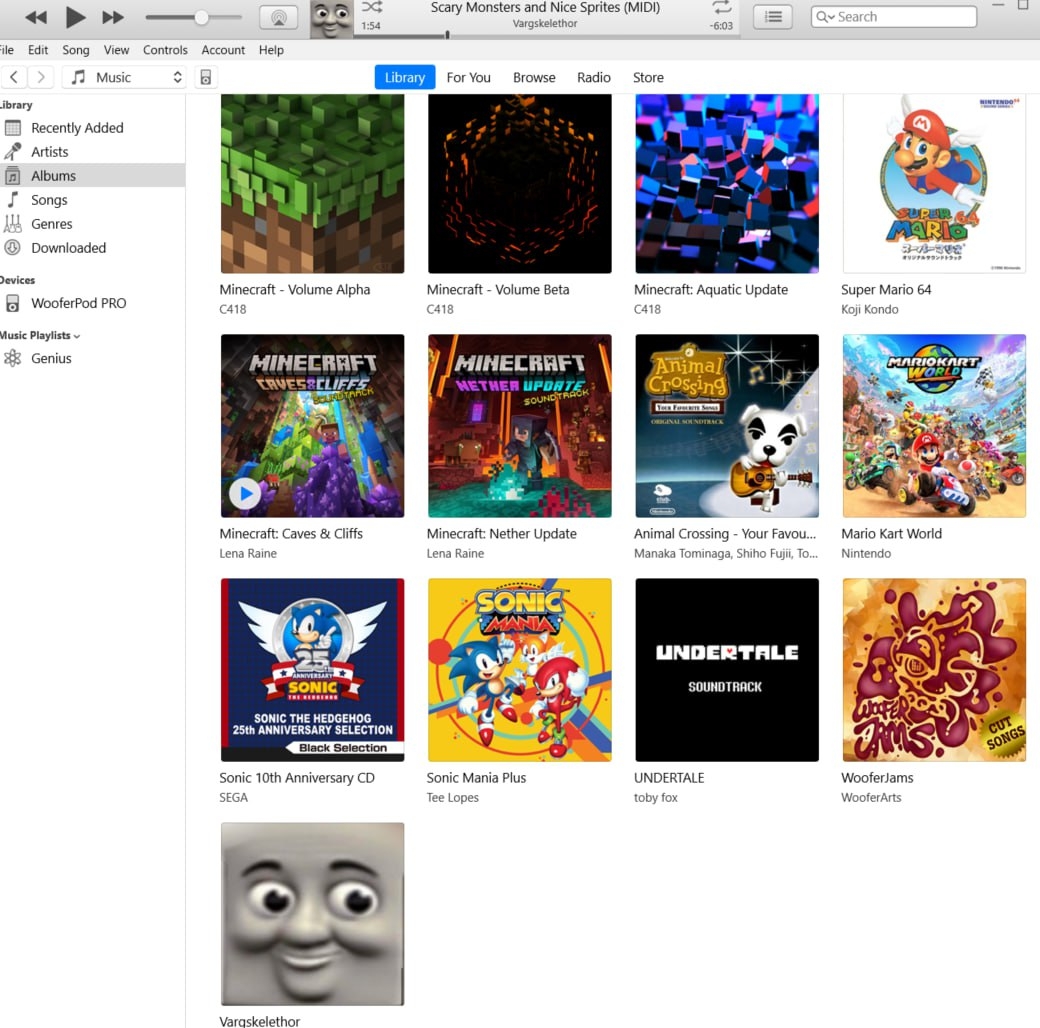
Task: Show Recently Added in the sidebar
Action: 77,128
